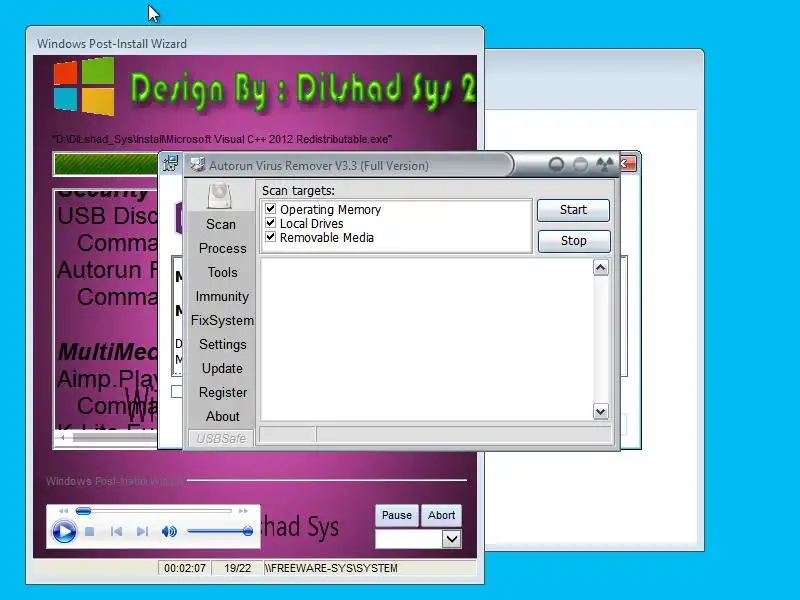Go to the Register section

click(x=223, y=392)
